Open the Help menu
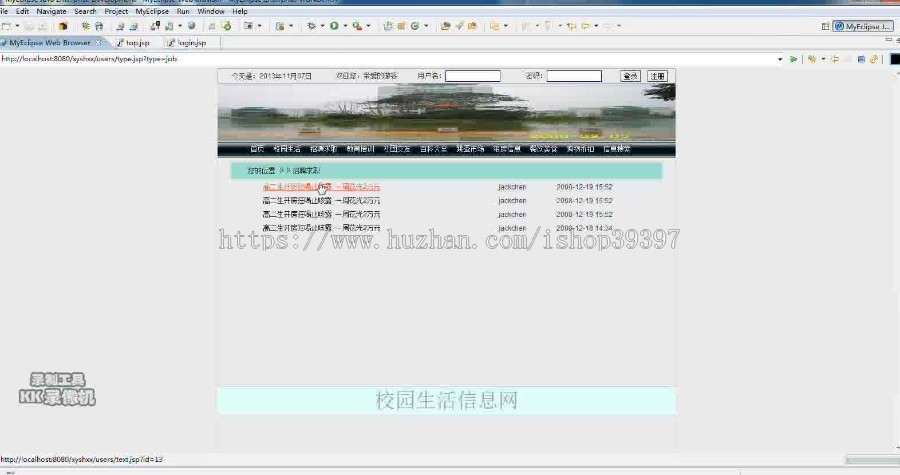The width and height of the screenshot is (900, 475). (x=240, y=11)
